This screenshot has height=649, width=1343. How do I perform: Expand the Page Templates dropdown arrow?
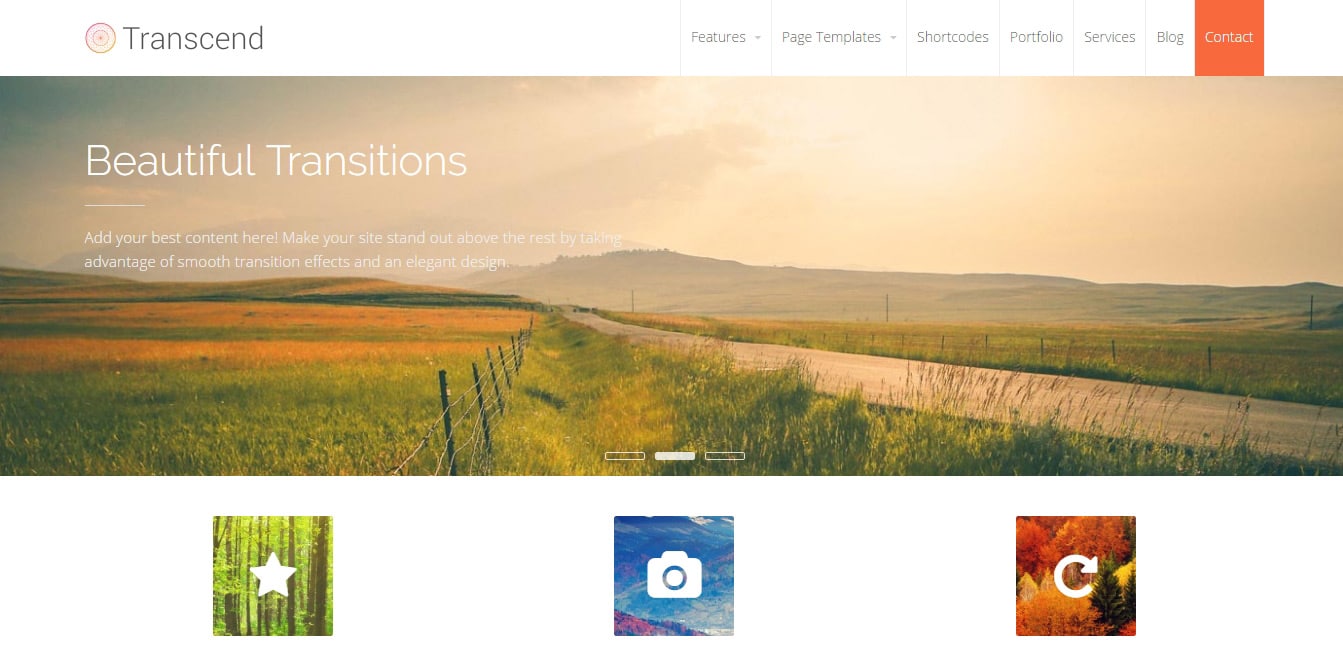point(893,38)
